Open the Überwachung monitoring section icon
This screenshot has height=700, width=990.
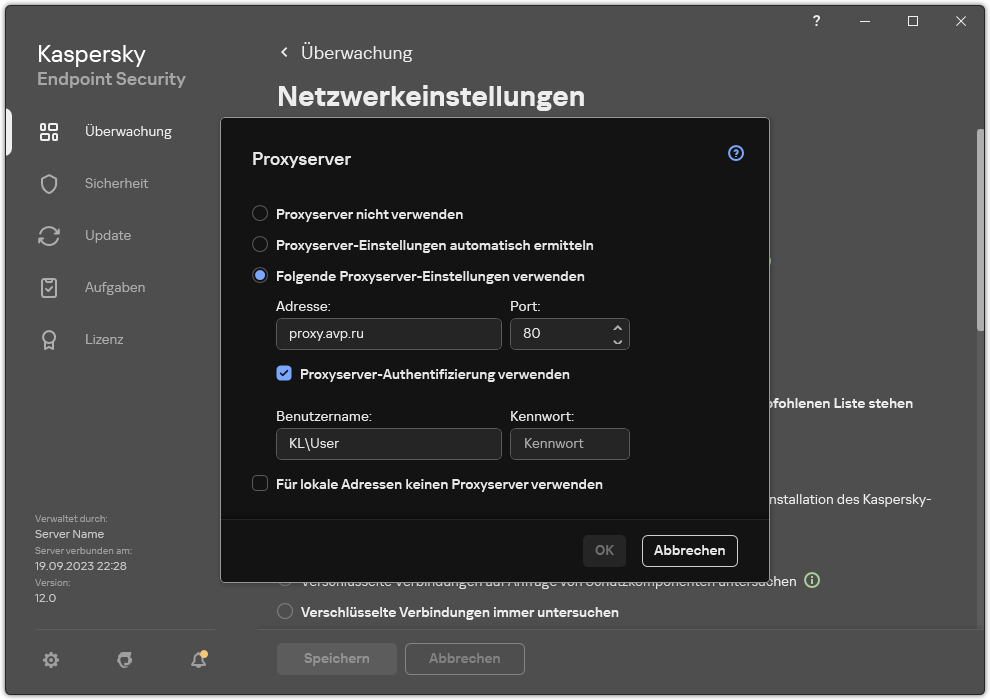point(49,131)
